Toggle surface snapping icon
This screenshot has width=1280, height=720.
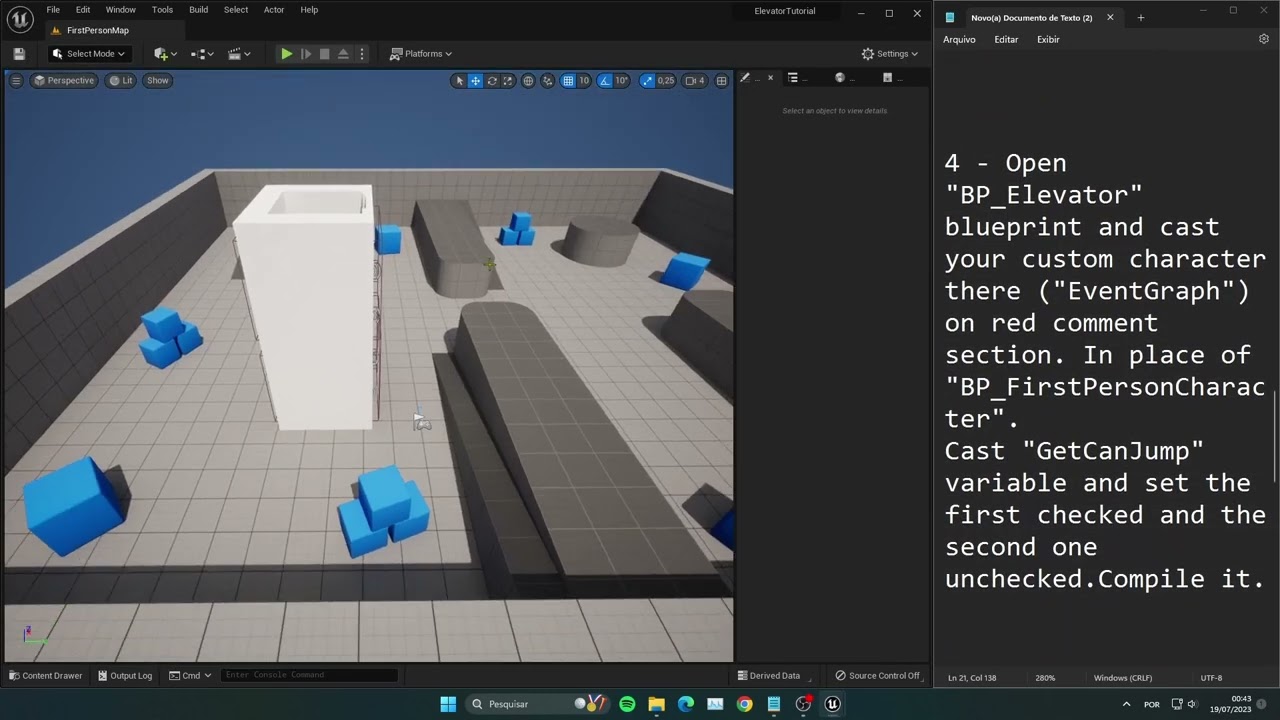pyautogui.click(x=547, y=81)
